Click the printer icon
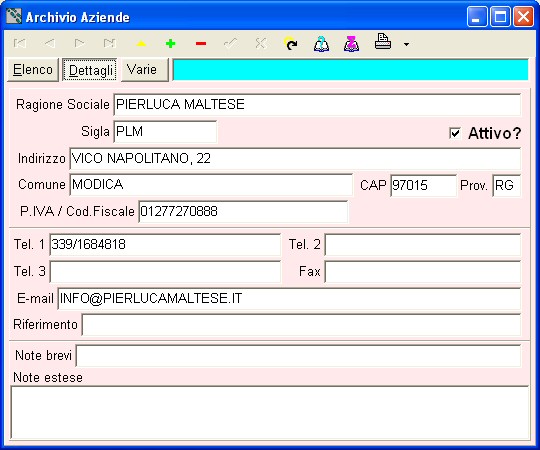 coord(383,42)
